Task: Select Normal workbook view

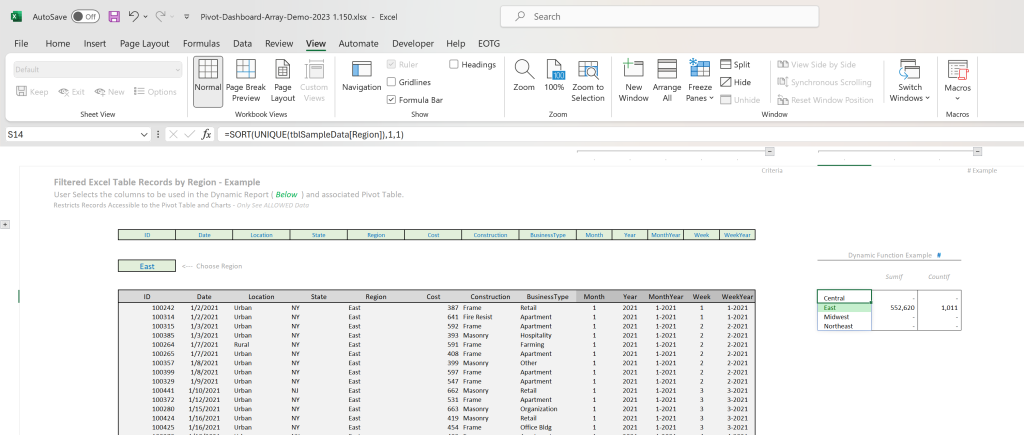Action: [x=208, y=82]
